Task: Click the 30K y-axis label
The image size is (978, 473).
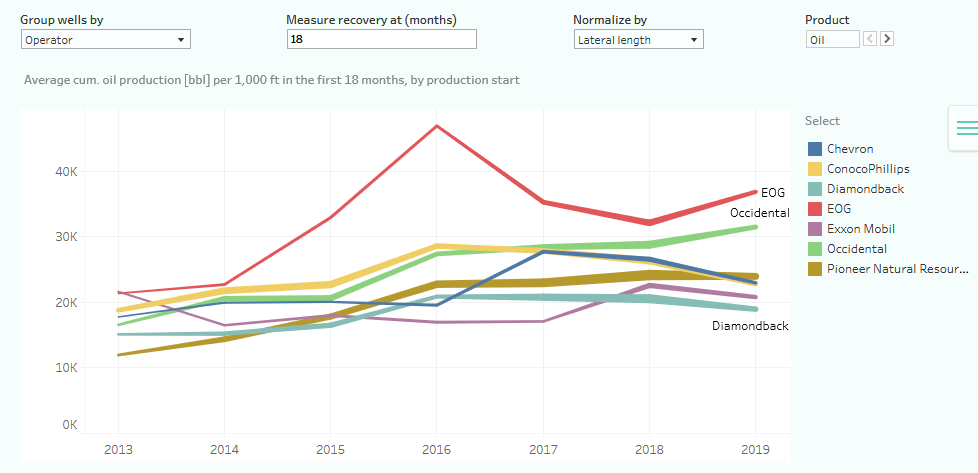Action: (x=65, y=237)
